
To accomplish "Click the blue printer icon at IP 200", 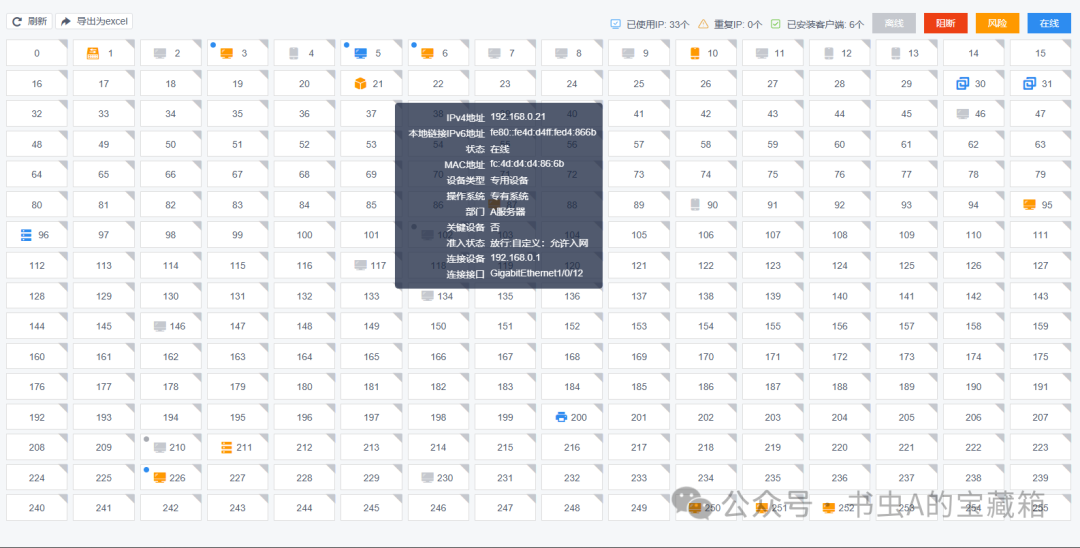I will (x=561, y=417).
